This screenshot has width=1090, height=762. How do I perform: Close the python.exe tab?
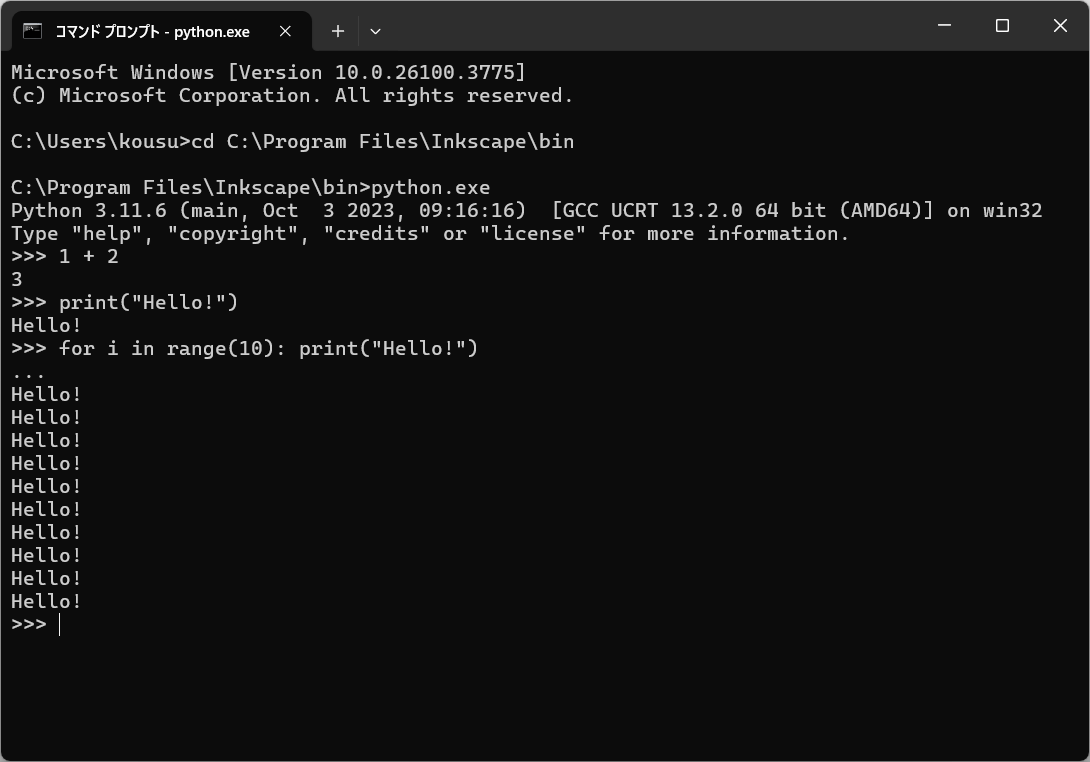click(x=285, y=31)
